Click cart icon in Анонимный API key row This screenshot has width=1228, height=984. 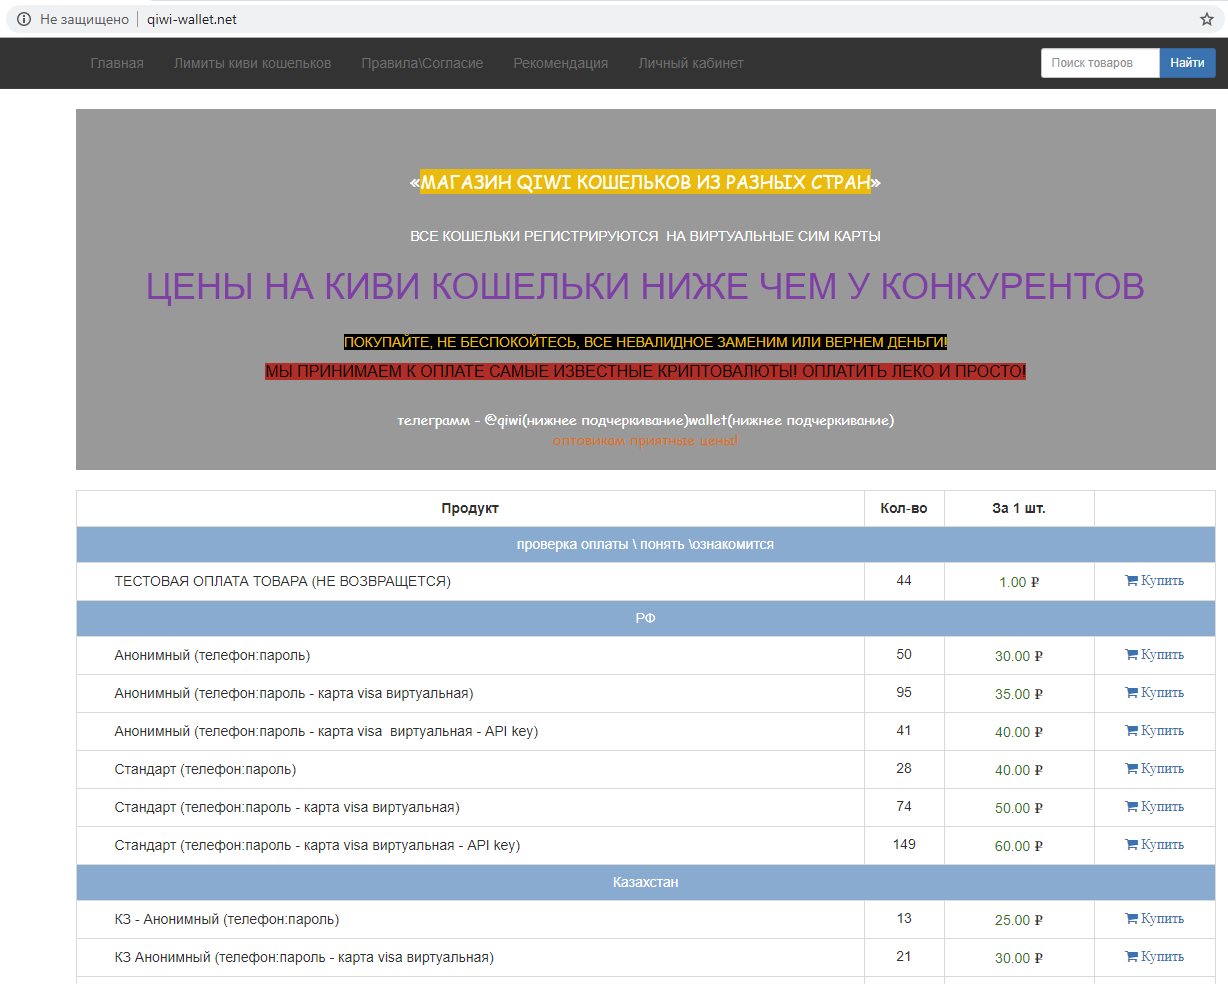click(1131, 731)
